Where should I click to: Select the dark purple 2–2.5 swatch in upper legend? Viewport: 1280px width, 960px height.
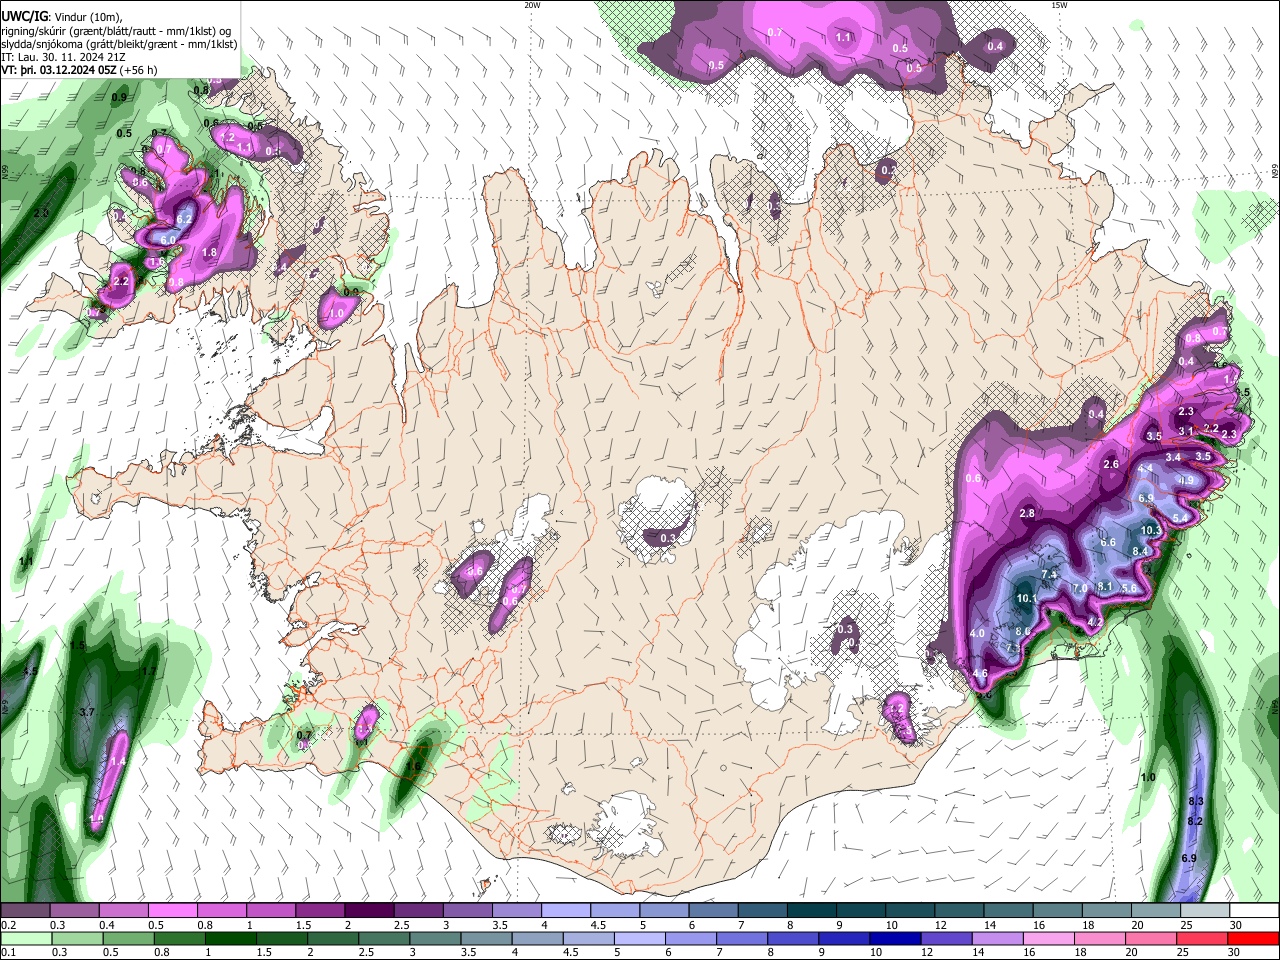(x=368, y=911)
